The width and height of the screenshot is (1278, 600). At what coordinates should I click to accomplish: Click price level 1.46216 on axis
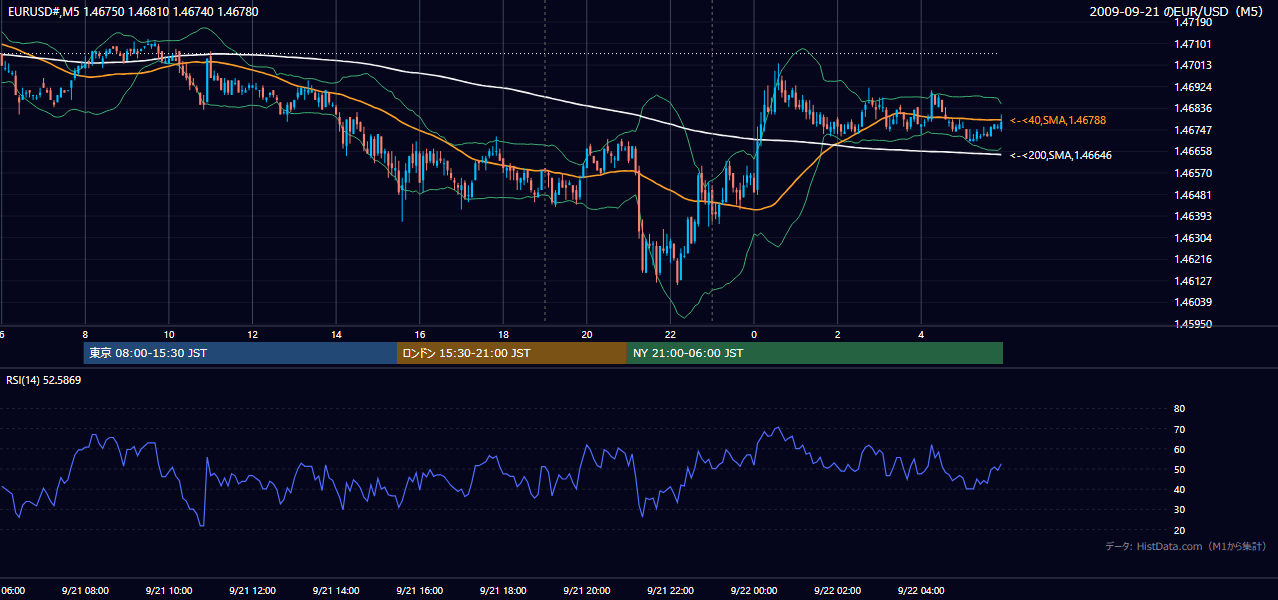coord(1194,259)
